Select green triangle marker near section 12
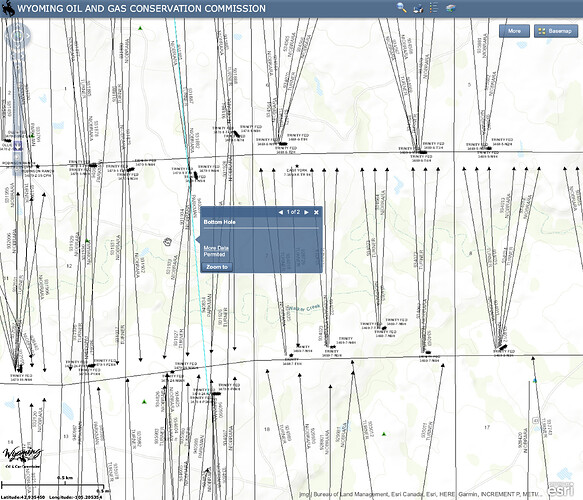Screen dimensions: 583x500 (x=88, y=241)
